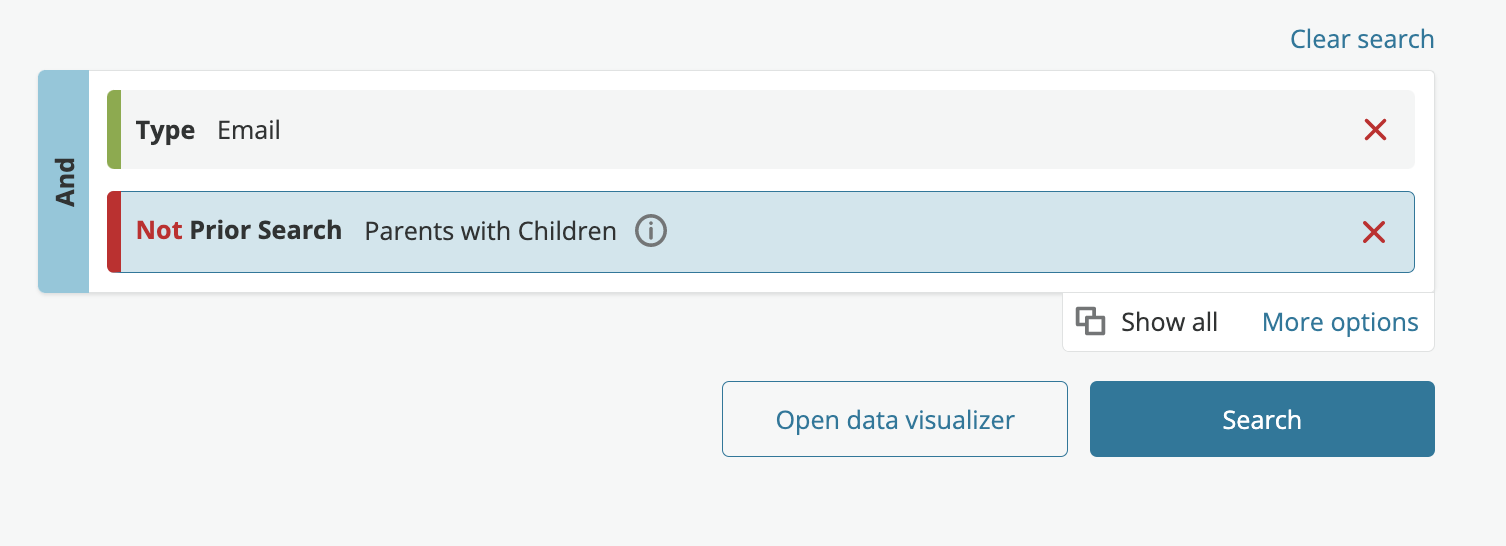Click green color bar on Type row
The height and width of the screenshot is (546, 1506).
114,130
